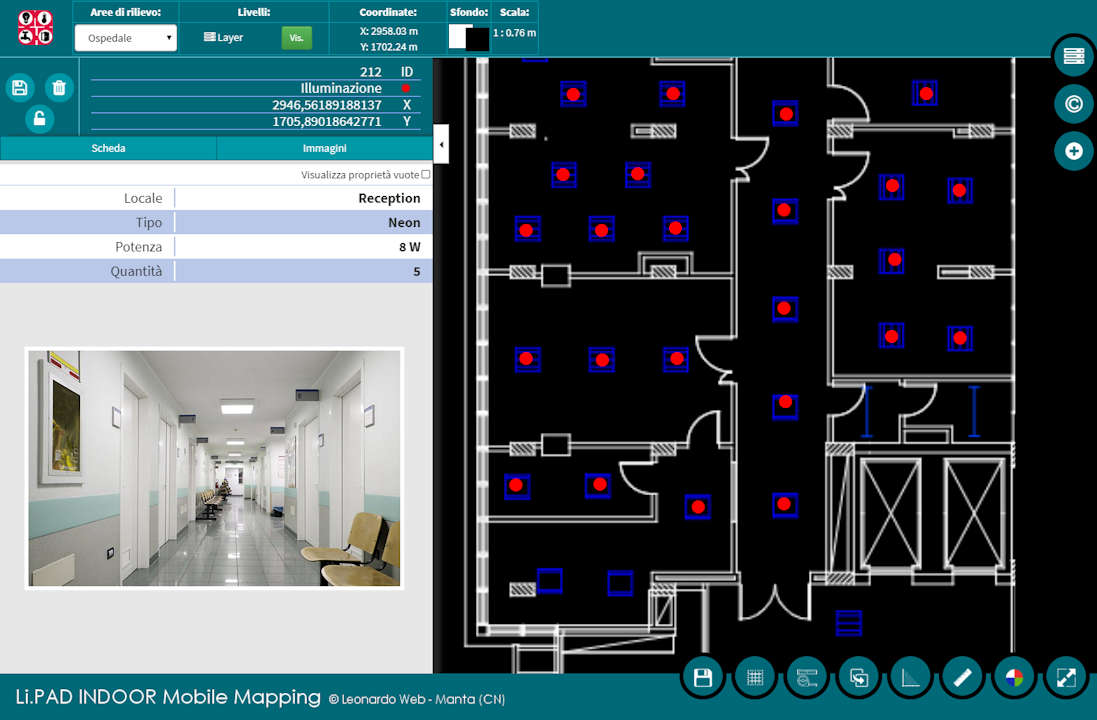The width and height of the screenshot is (1097, 720).
Task: Click the Y value "1705,89018642771"
Action: coord(327,122)
